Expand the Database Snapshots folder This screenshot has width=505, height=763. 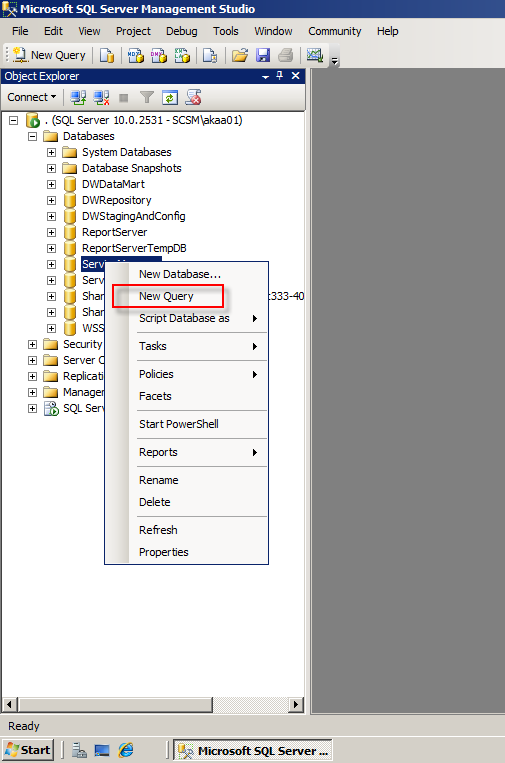tap(52, 168)
